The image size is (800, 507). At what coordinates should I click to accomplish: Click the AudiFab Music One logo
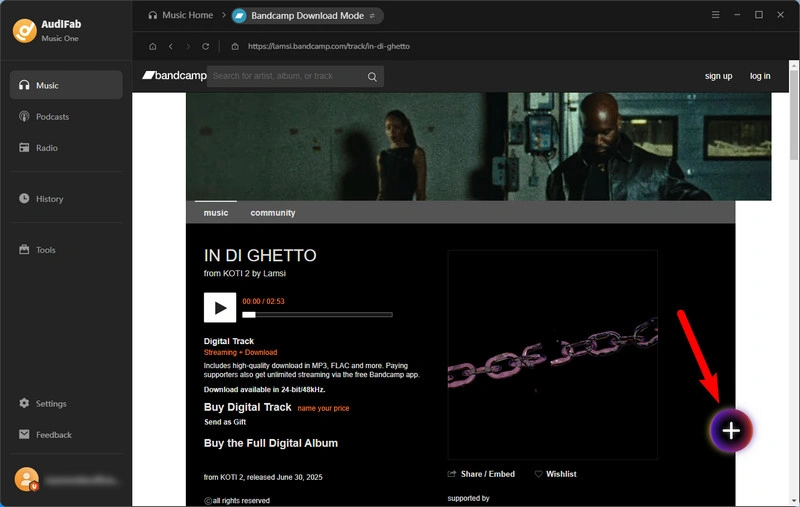(24, 31)
